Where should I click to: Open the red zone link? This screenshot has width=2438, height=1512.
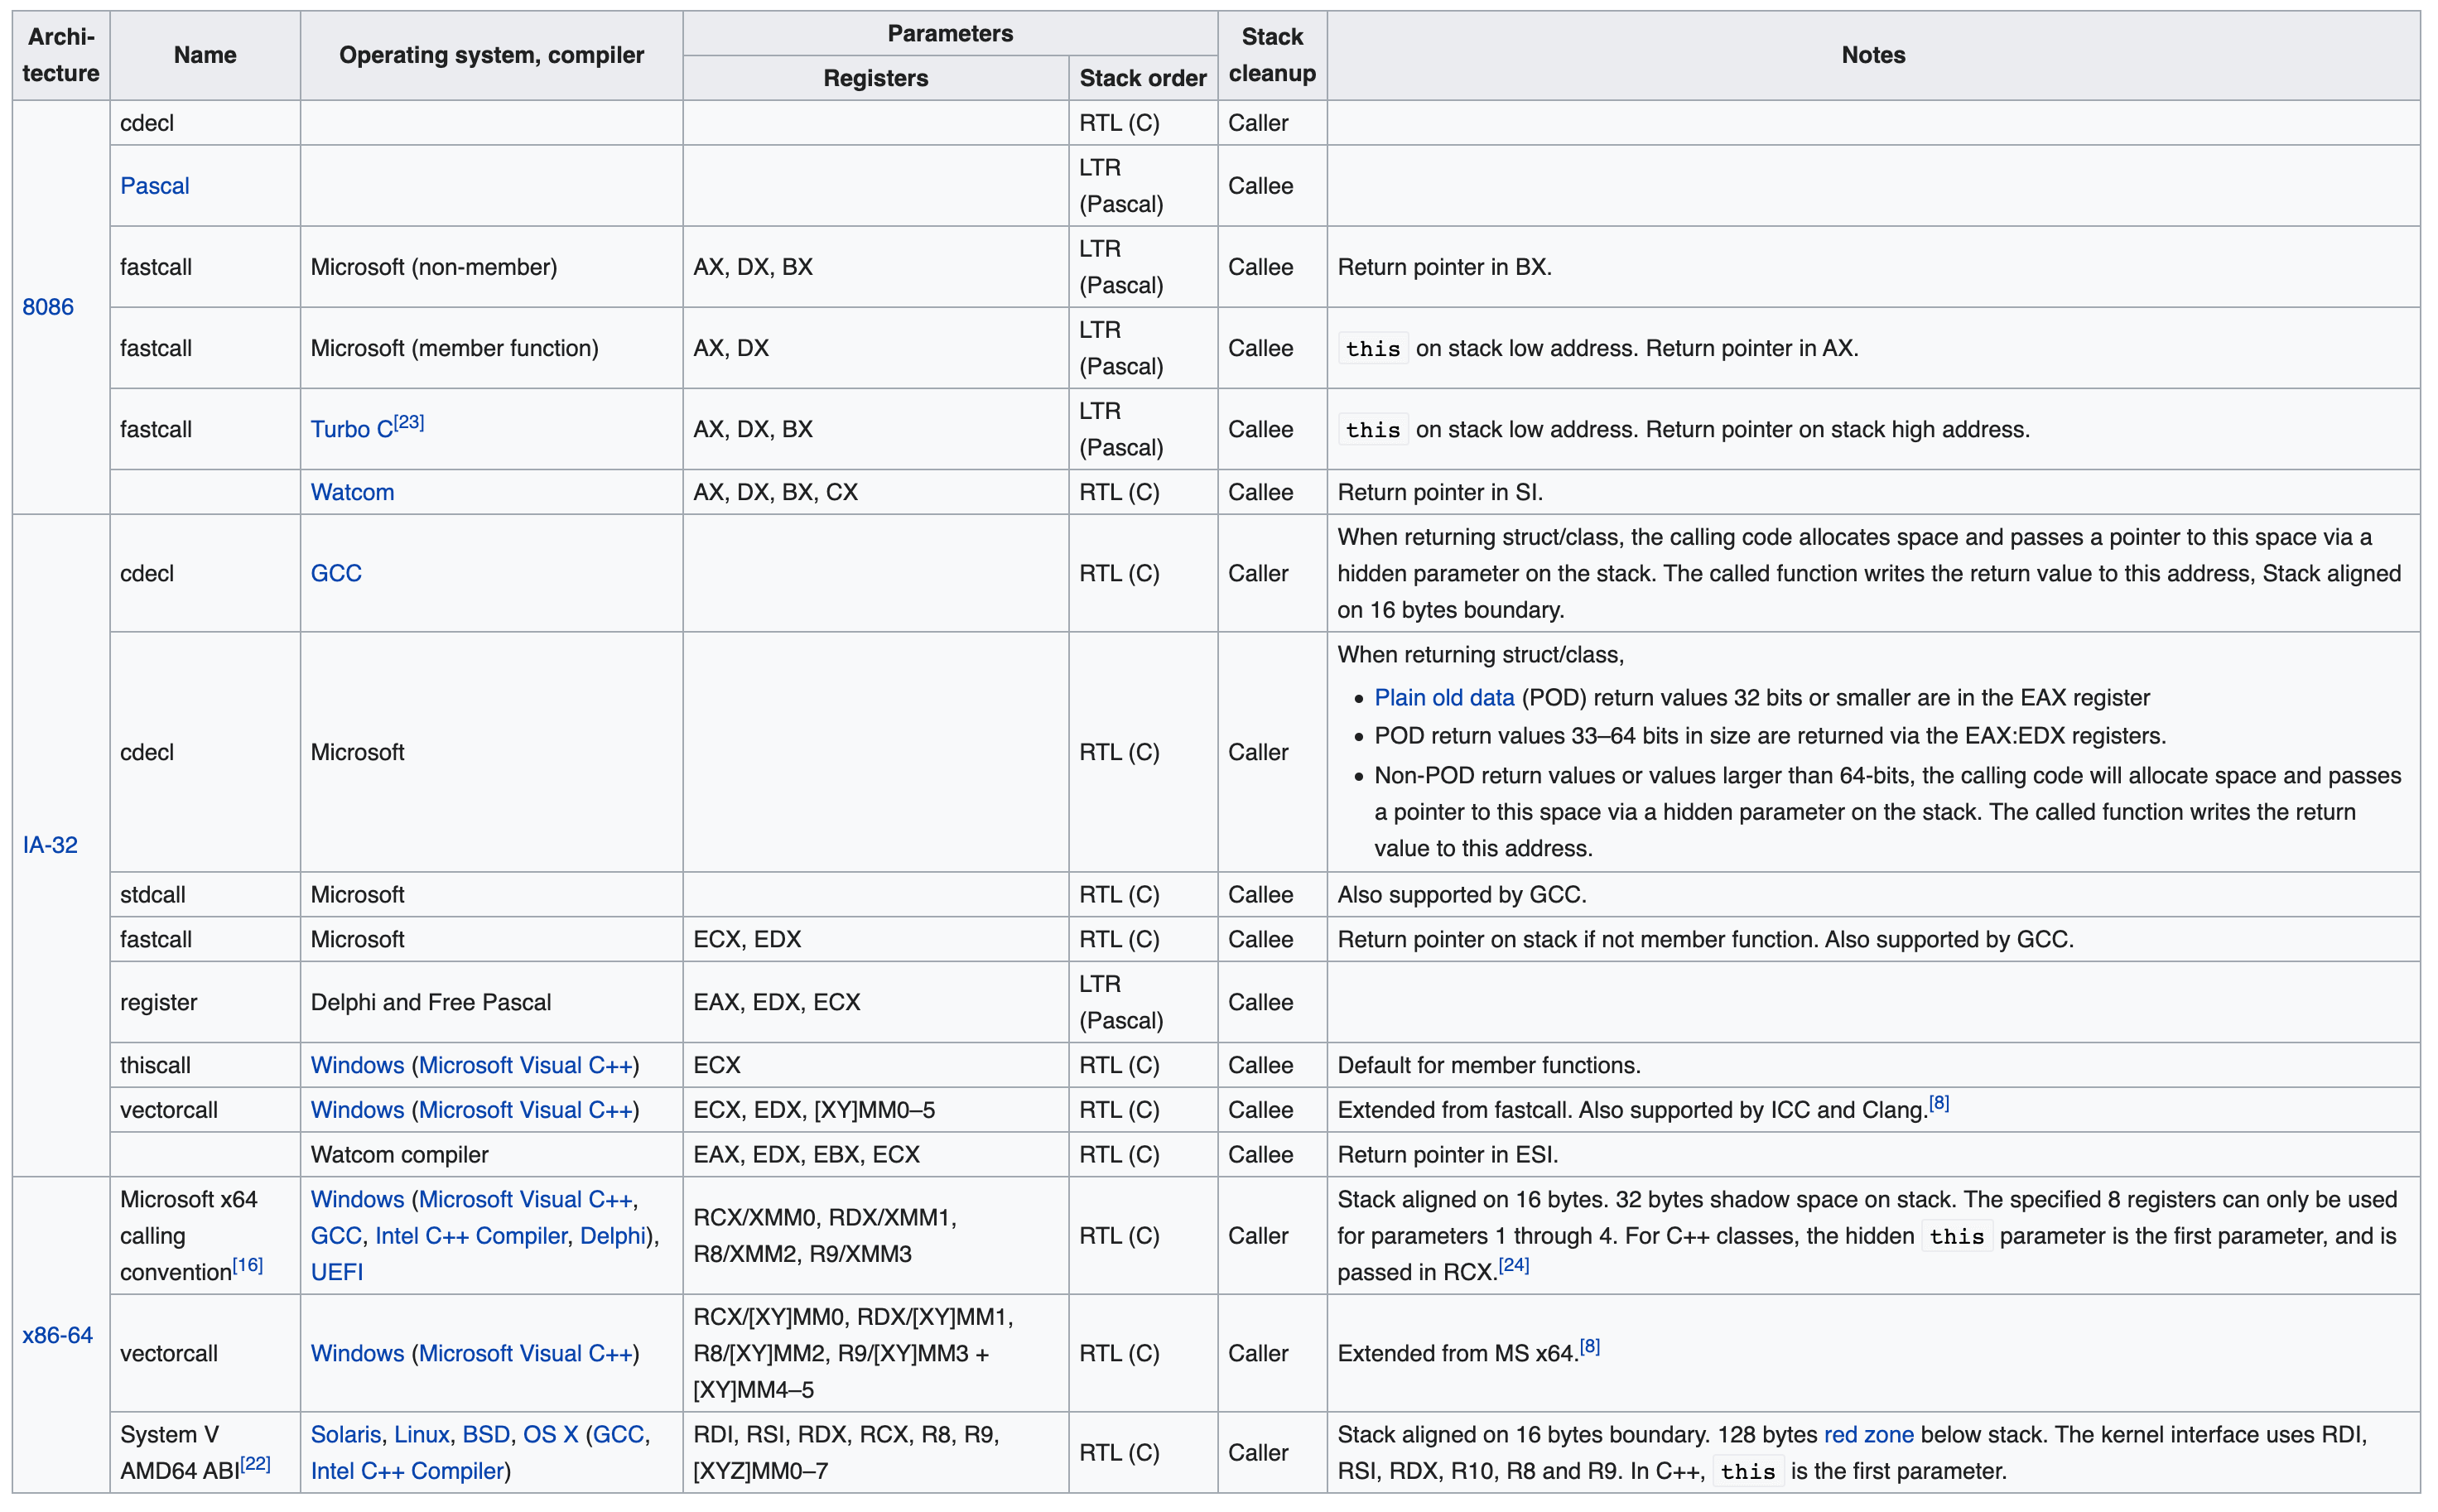tap(1869, 1434)
